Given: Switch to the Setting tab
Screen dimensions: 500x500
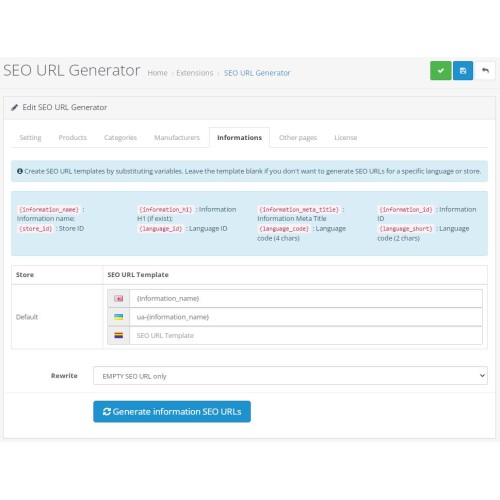Looking at the screenshot, I should click(30, 137).
